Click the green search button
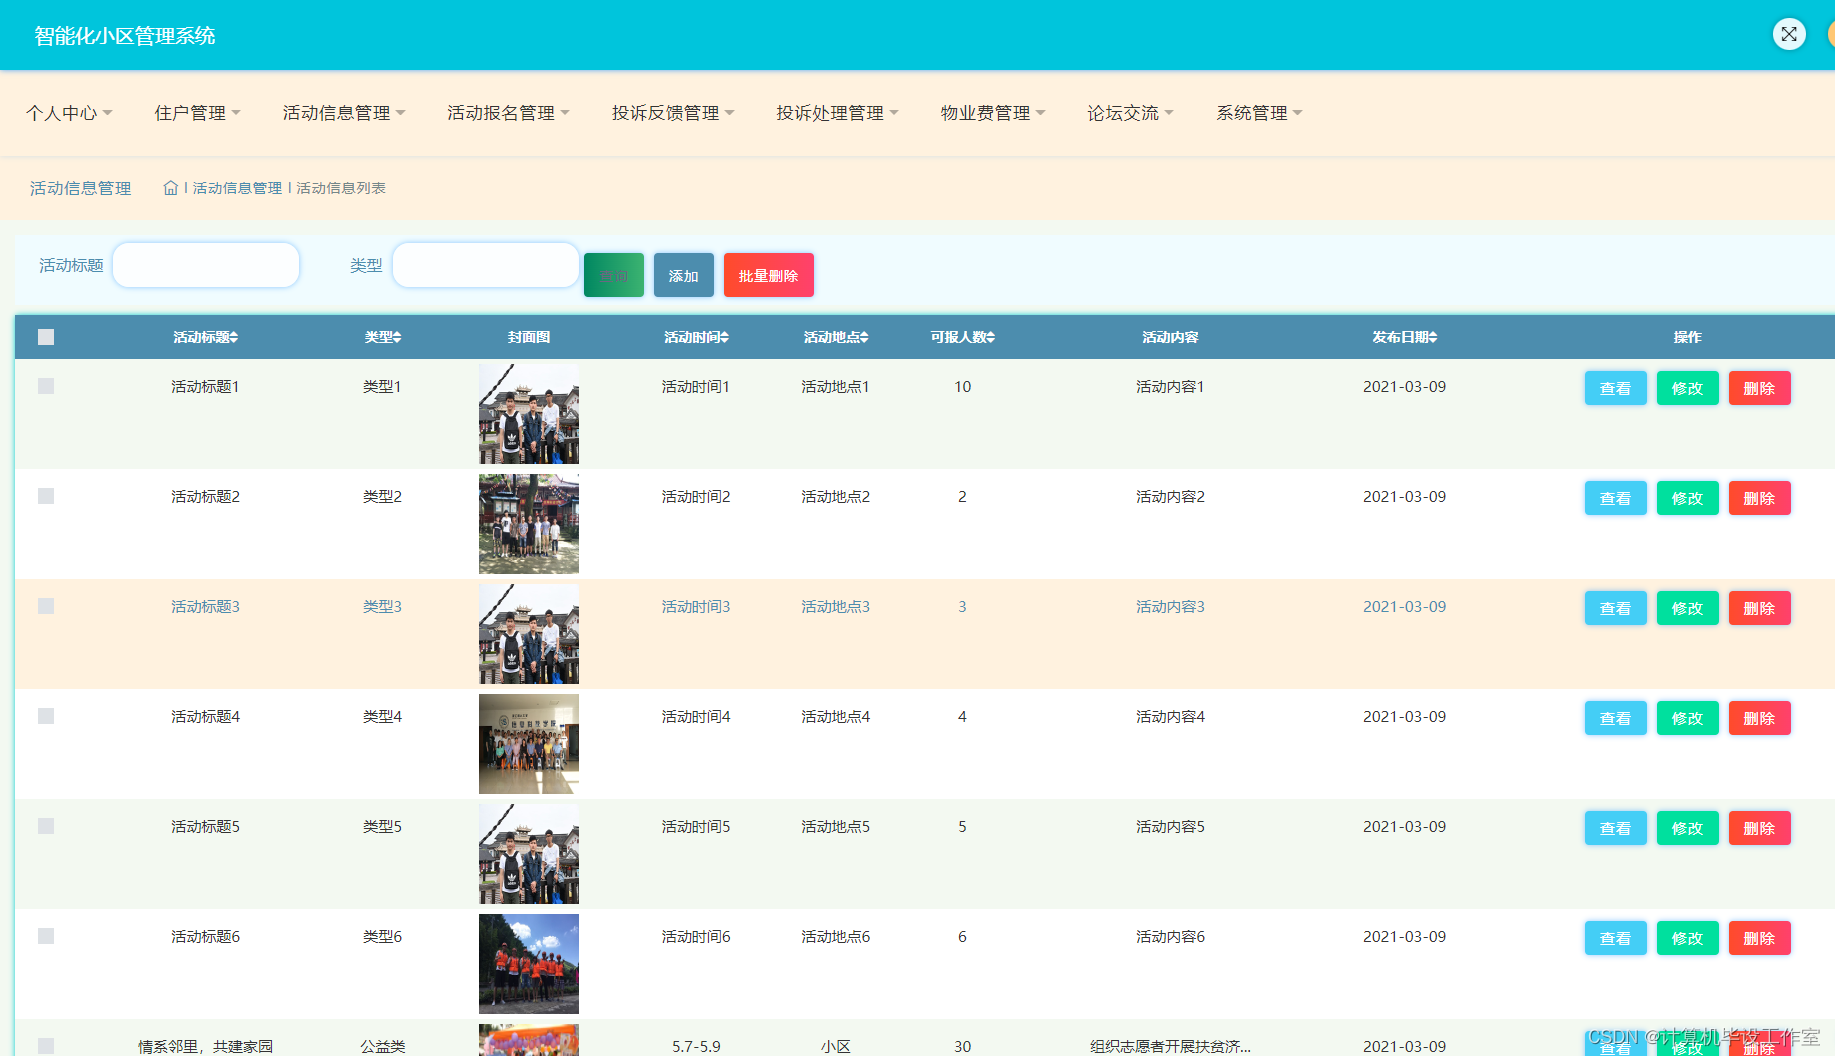 point(614,275)
